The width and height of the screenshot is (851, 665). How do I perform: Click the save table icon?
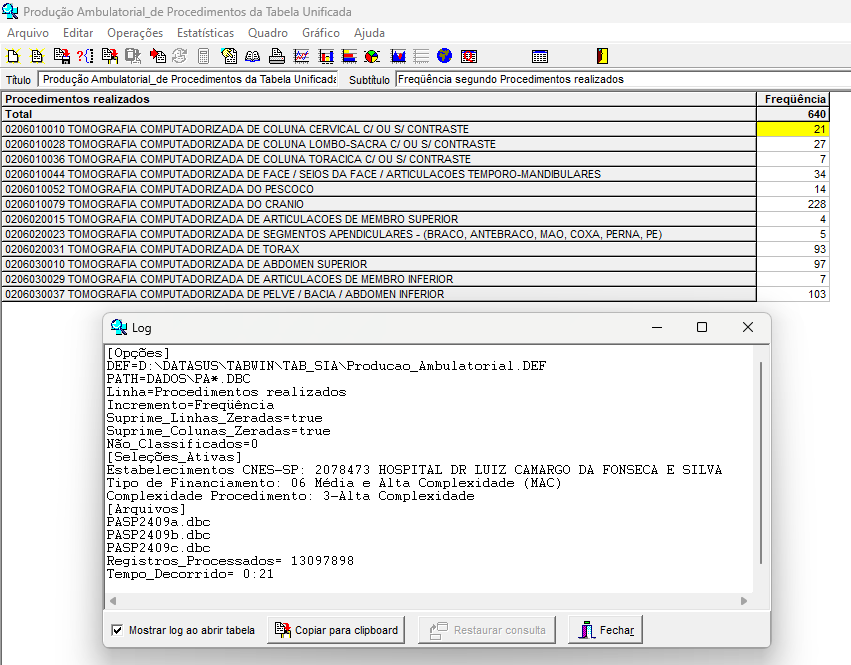point(62,56)
